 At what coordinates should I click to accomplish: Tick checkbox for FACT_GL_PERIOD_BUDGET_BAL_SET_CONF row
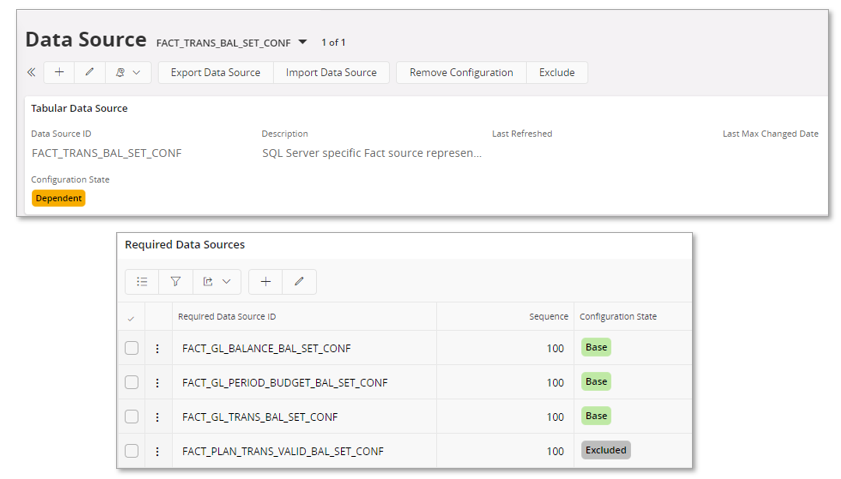click(x=132, y=383)
